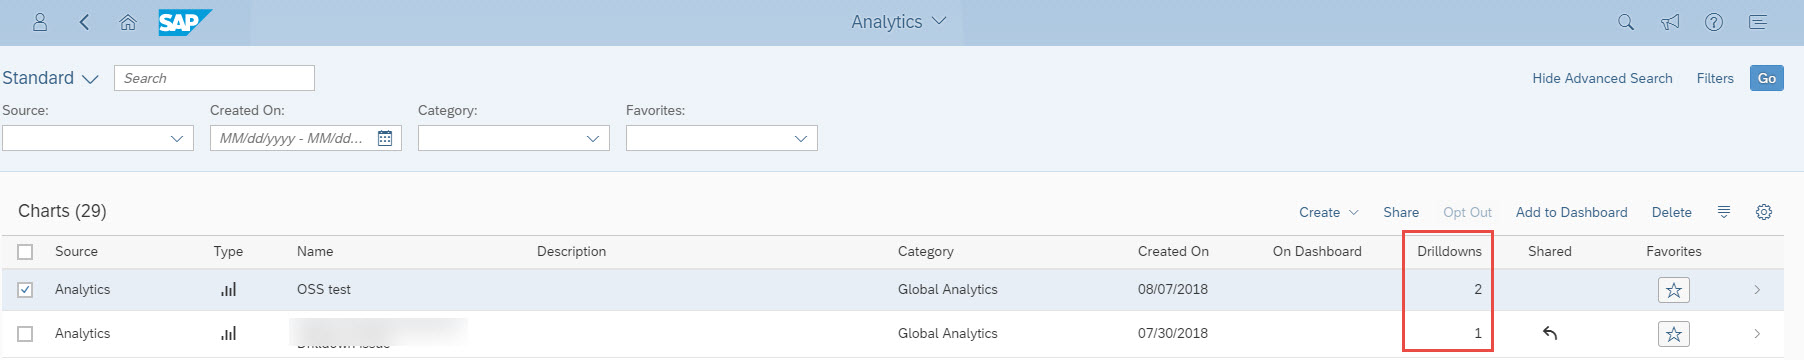Open the Filters link
Screen dimensions: 1804x360
pos(1715,78)
